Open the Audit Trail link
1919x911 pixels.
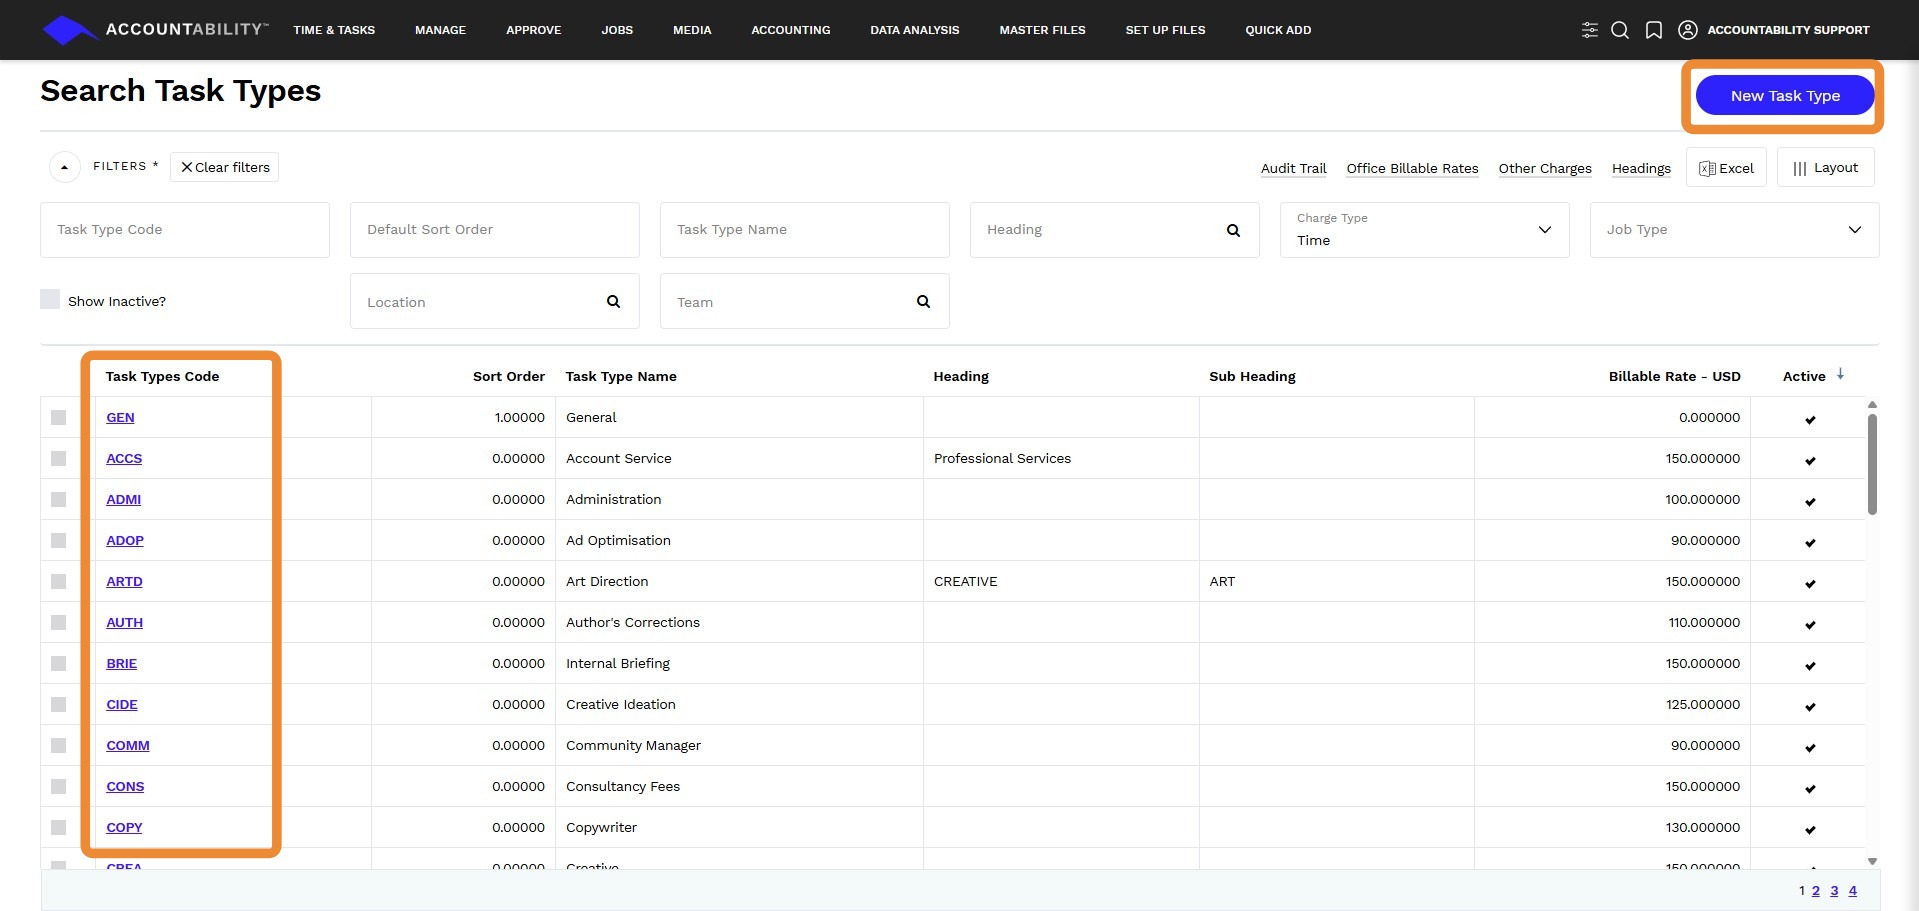[1293, 168]
